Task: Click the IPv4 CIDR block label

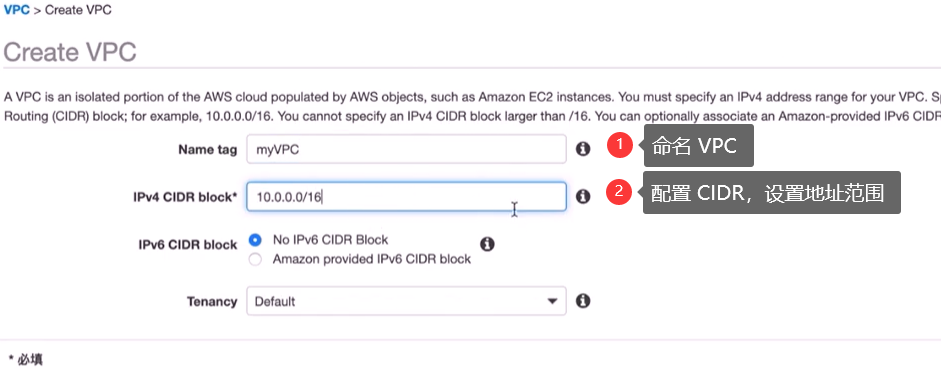Action: [x=185, y=197]
